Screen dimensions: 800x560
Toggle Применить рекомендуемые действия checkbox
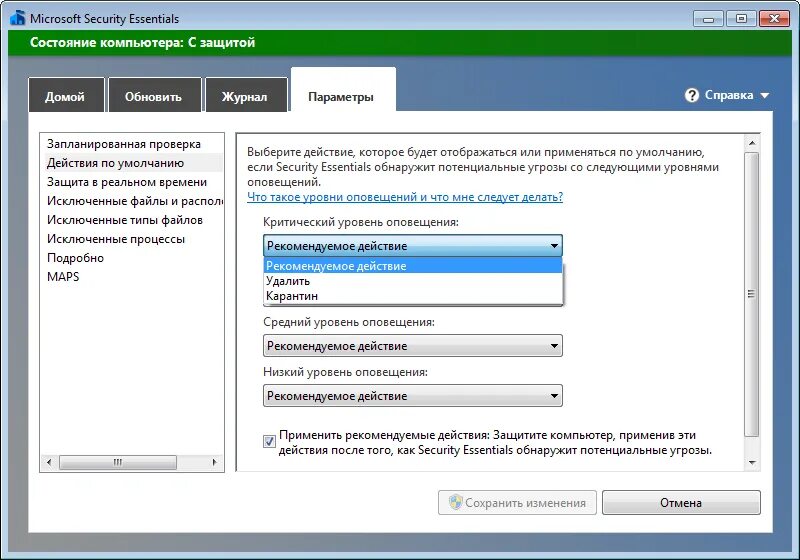[269, 441]
